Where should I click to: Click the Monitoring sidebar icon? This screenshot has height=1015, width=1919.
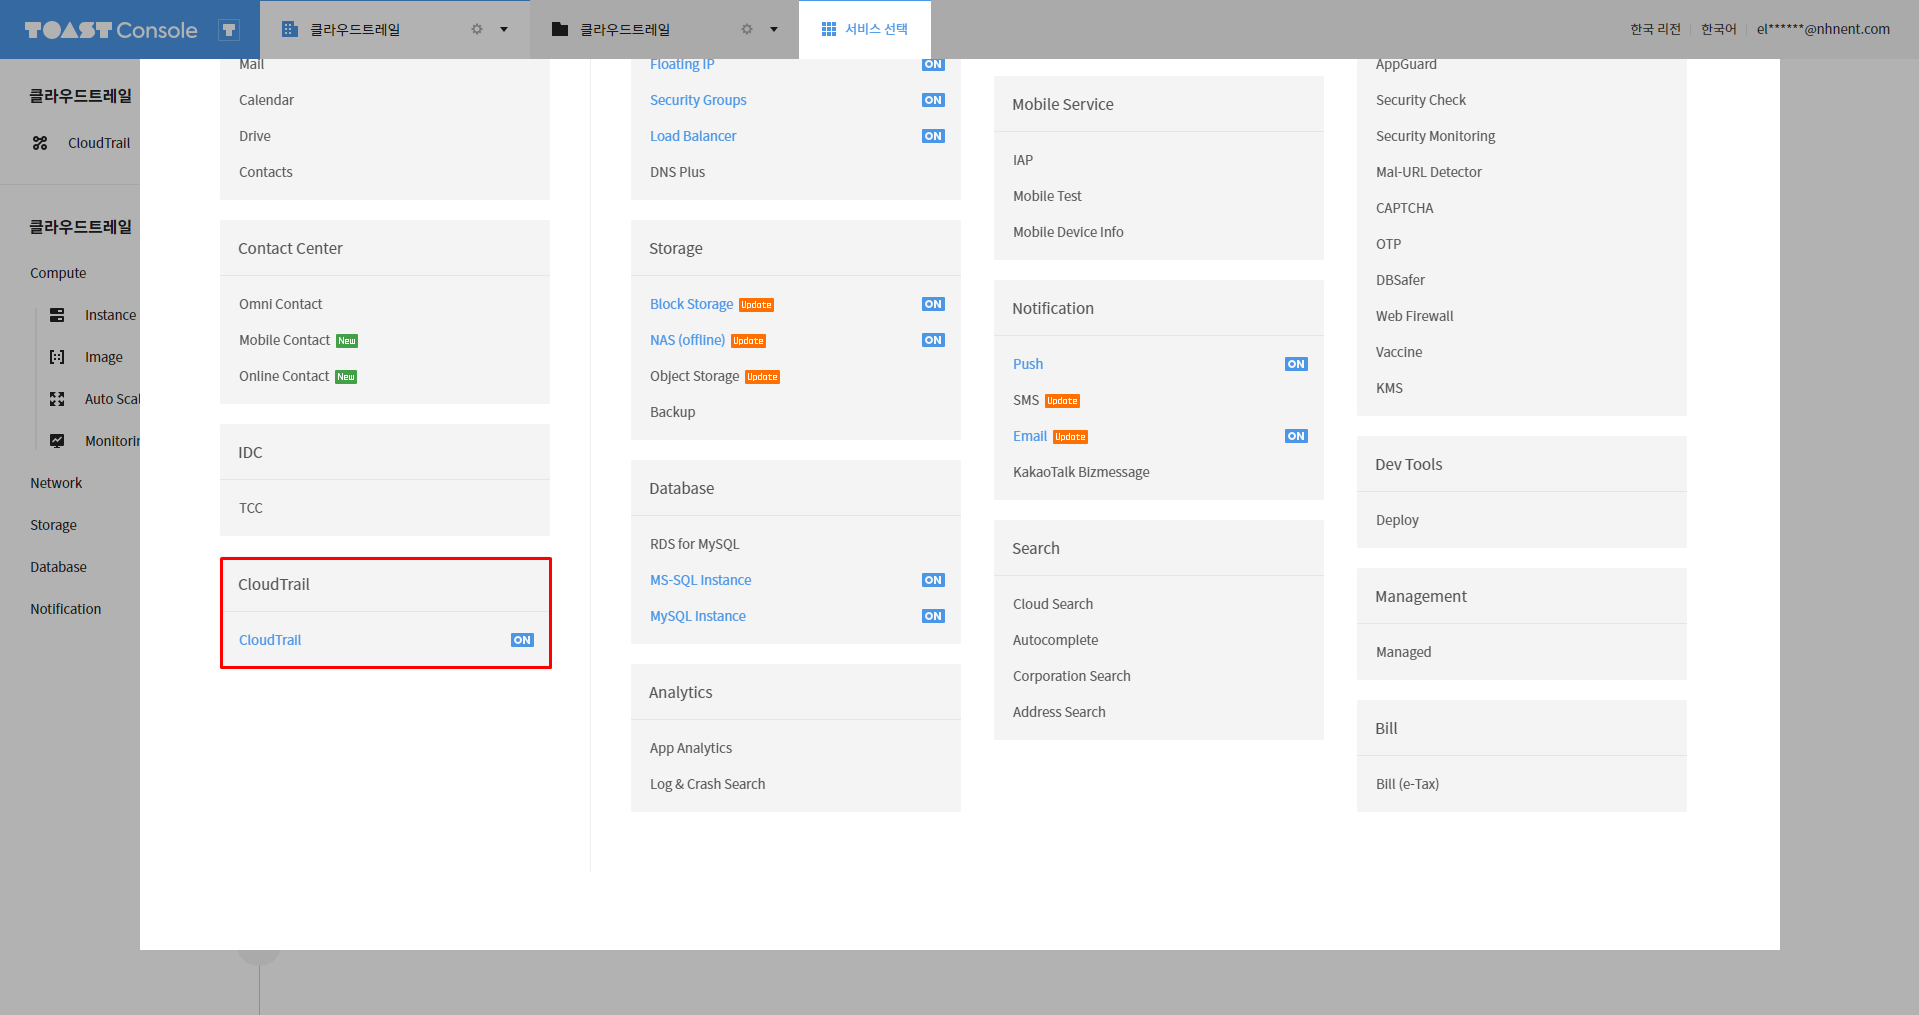[57, 441]
